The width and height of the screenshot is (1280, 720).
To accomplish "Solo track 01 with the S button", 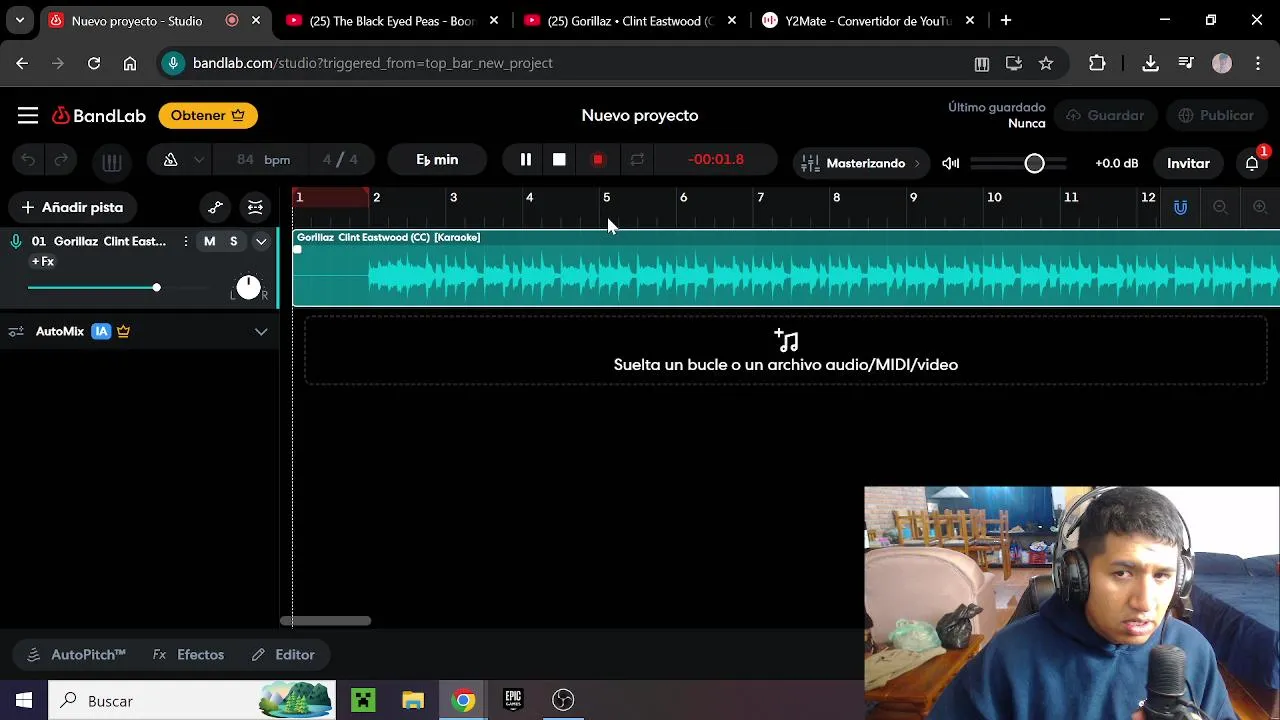I will (234, 241).
